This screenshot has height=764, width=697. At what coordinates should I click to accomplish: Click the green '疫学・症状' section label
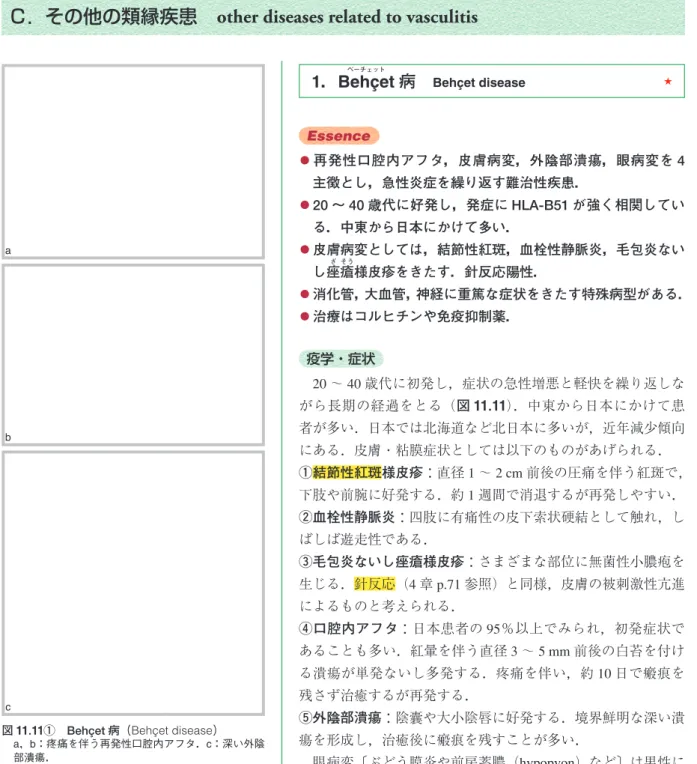point(341,359)
